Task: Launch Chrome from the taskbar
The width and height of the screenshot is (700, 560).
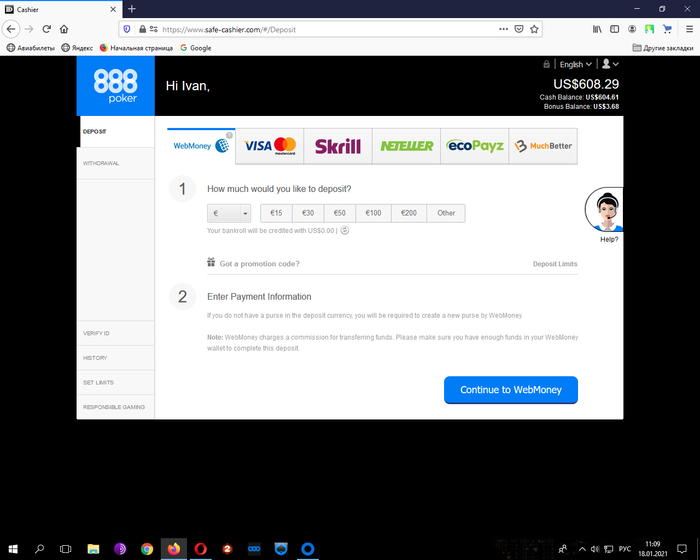Action: (147, 548)
